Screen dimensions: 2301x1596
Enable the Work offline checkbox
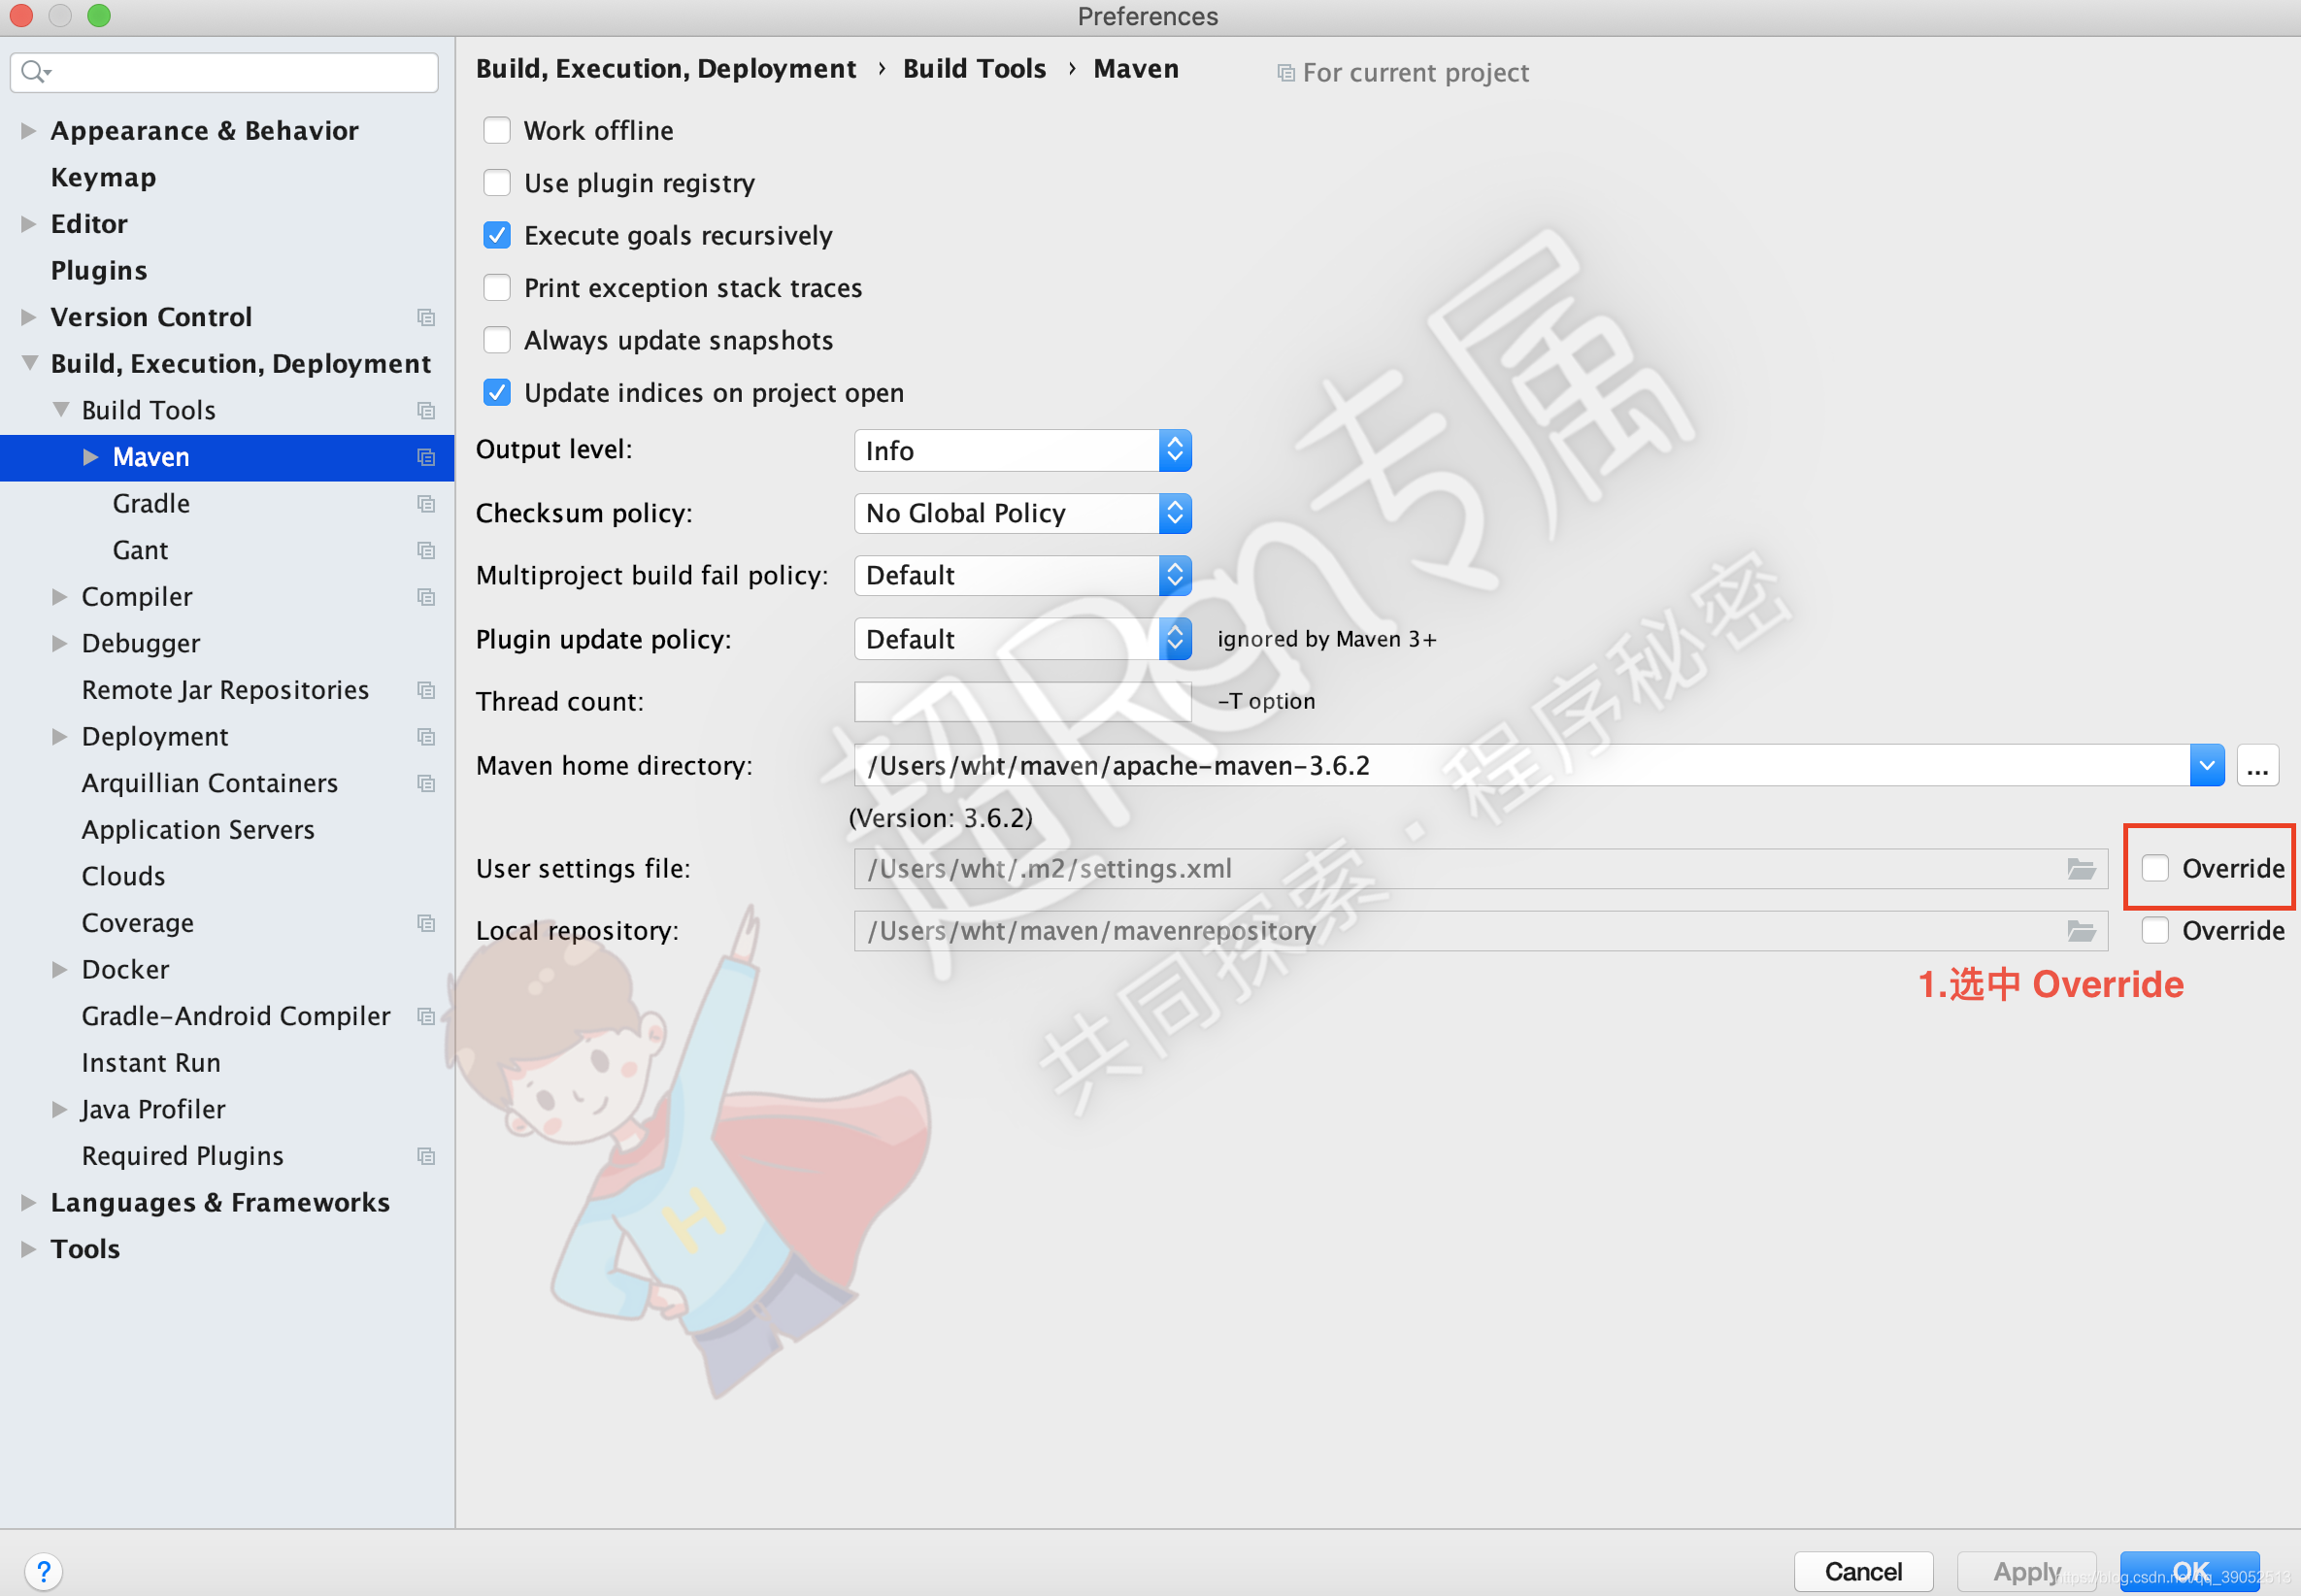497,131
